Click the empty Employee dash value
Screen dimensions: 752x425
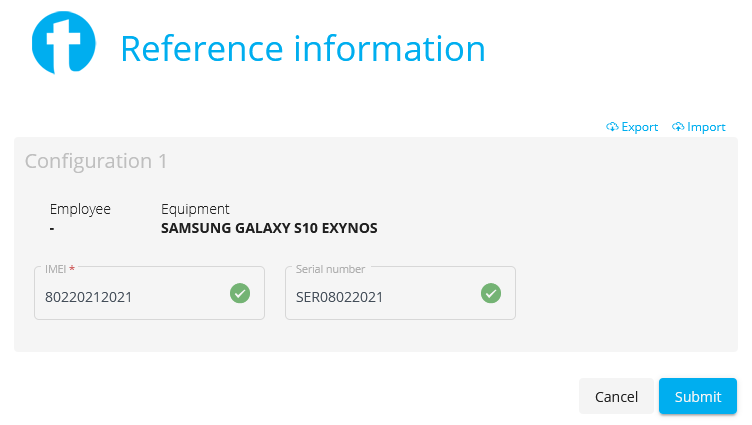[53, 228]
